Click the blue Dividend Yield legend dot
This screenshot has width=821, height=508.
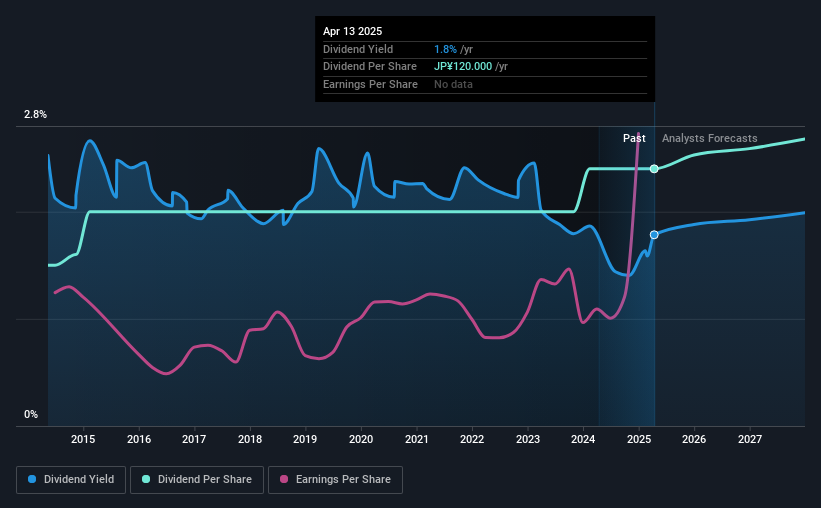pos(32,479)
